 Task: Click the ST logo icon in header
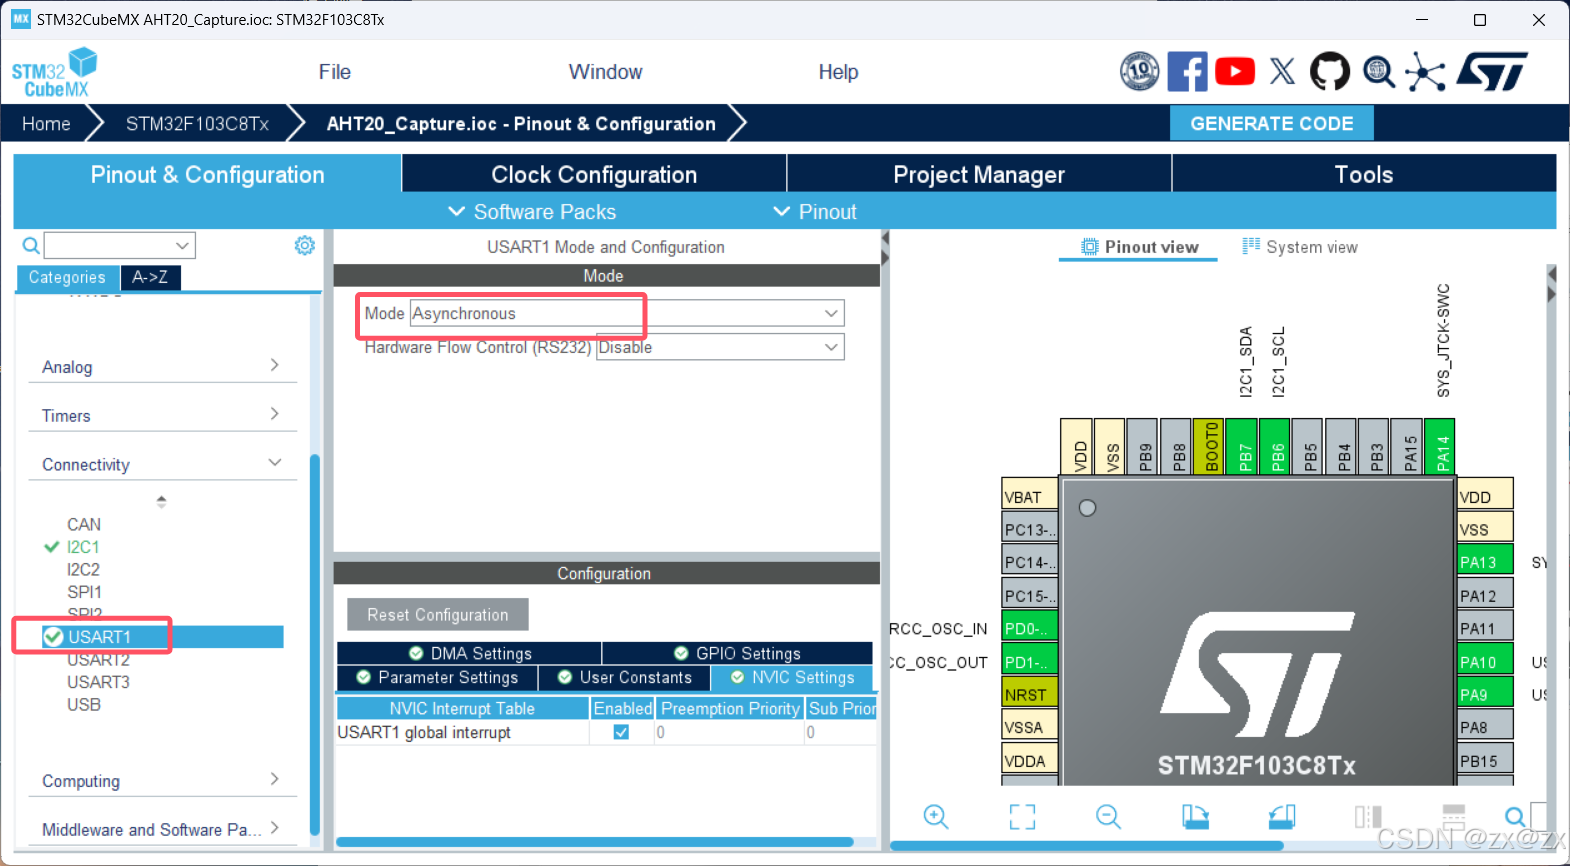tap(1492, 72)
